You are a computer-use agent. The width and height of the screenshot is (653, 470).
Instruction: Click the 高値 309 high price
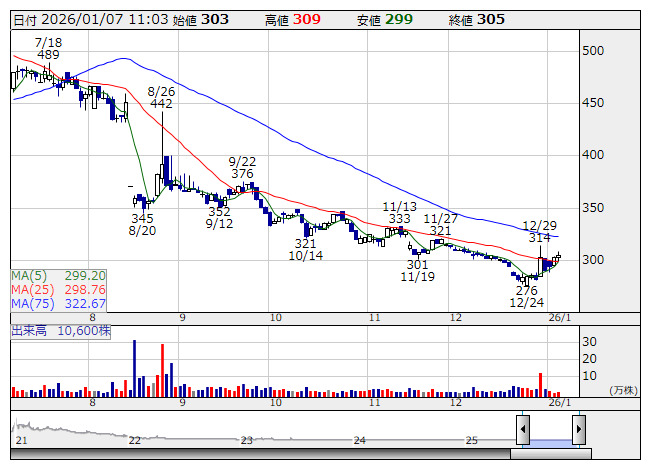click(293, 20)
